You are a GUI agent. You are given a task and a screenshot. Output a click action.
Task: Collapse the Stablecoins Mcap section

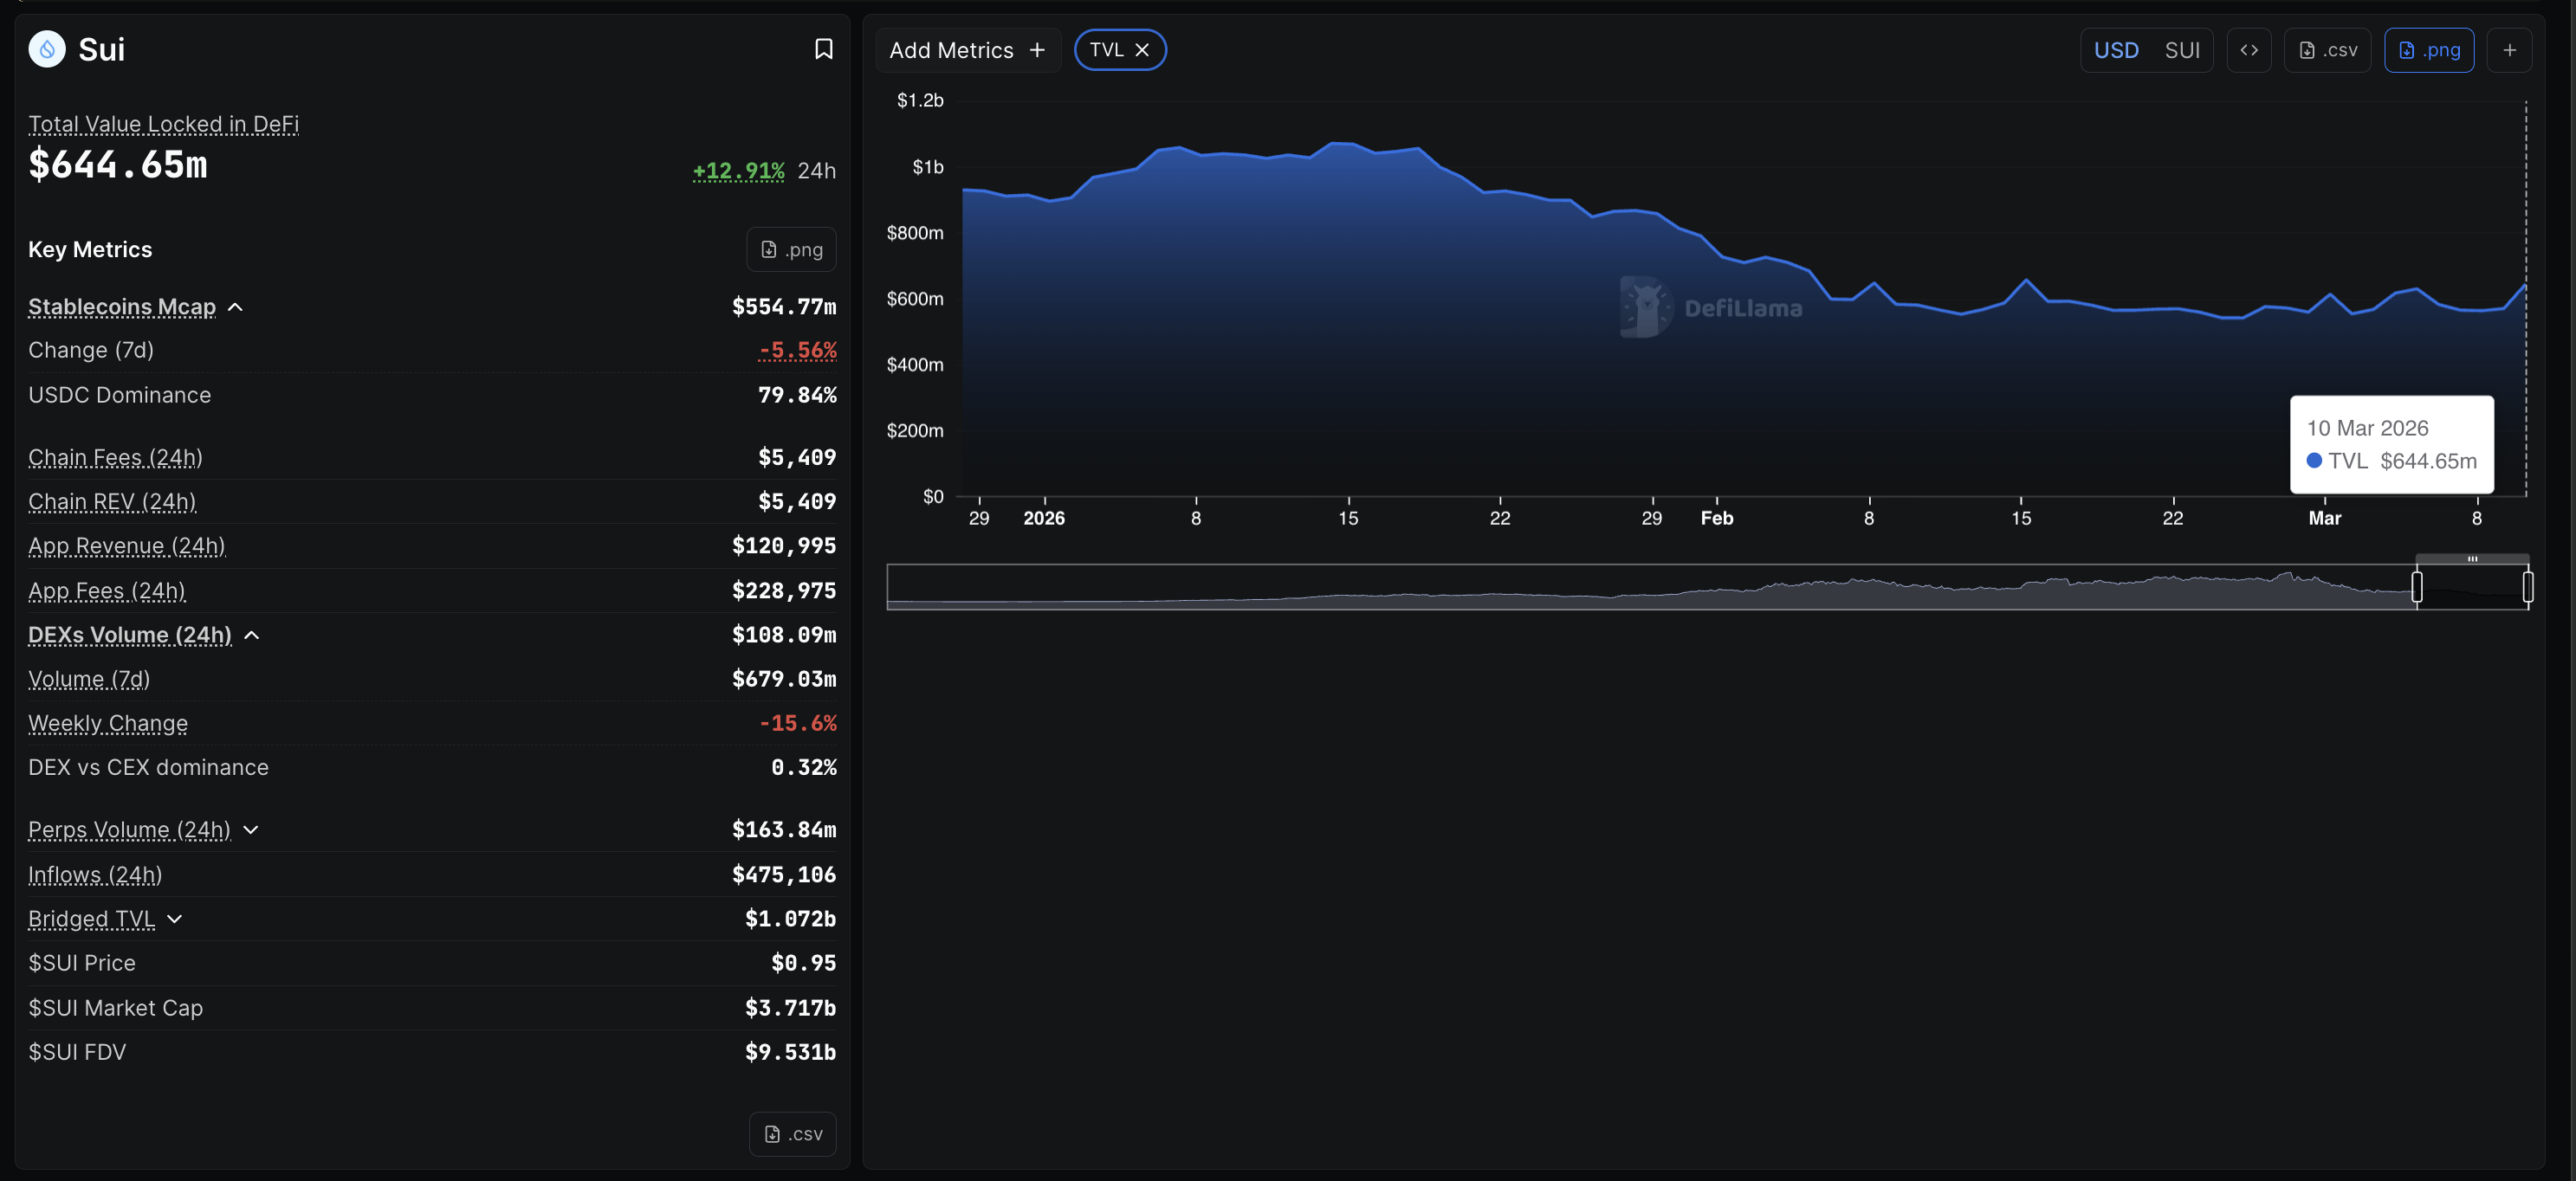235,307
